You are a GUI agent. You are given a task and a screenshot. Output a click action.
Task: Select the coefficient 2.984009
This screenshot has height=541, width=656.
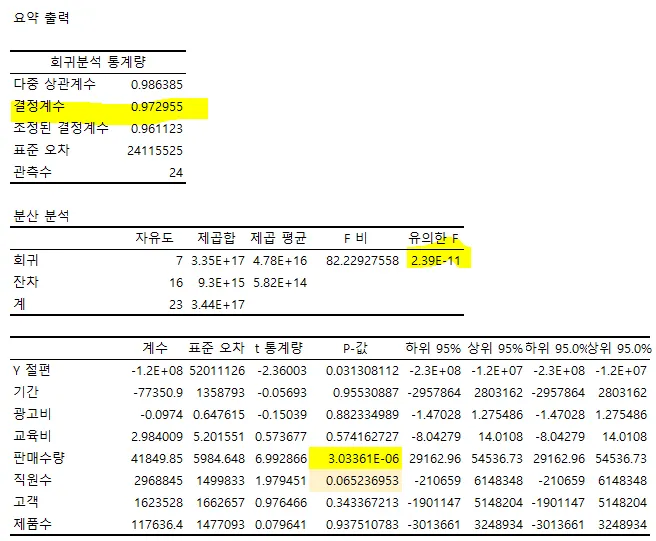(157, 436)
